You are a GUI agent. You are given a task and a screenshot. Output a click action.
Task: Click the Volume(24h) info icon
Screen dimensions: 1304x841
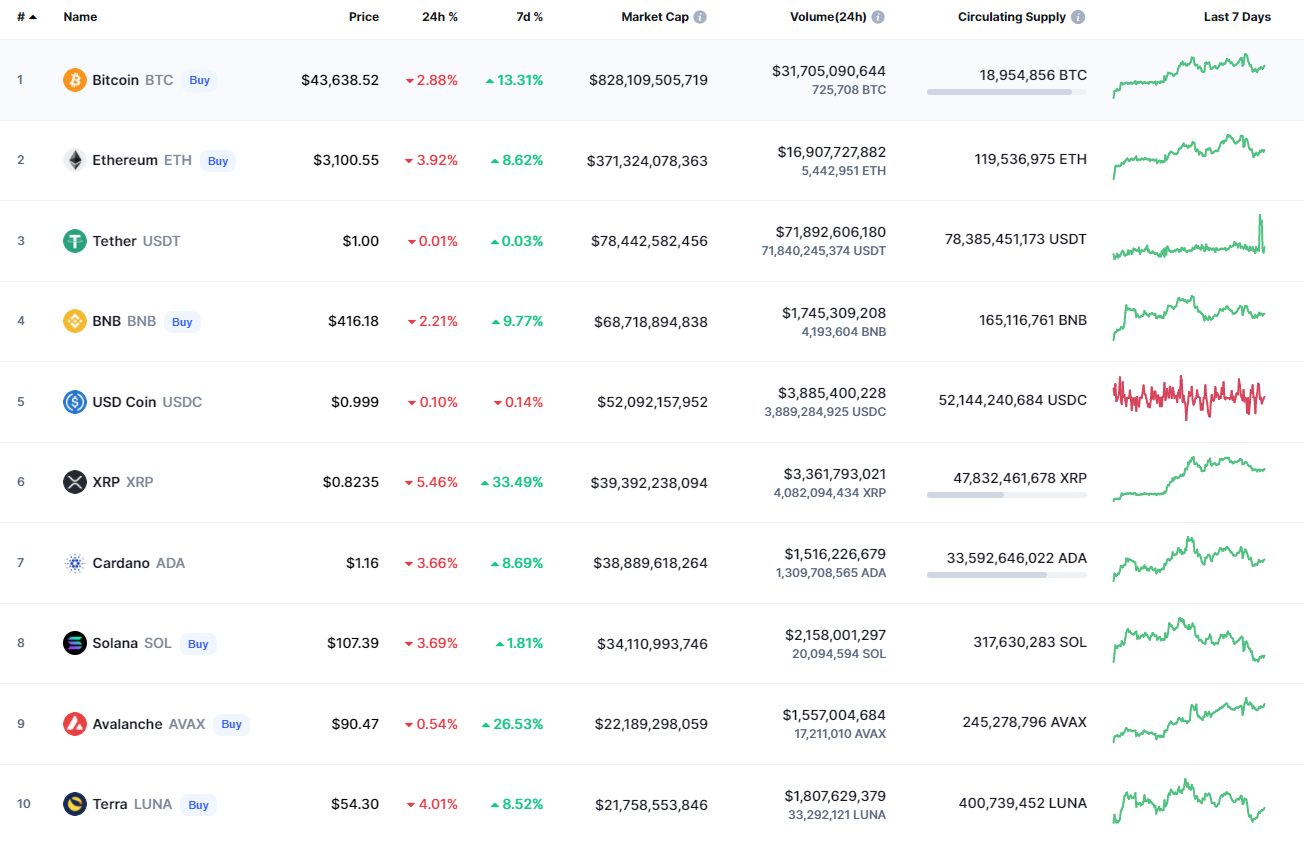(x=878, y=17)
